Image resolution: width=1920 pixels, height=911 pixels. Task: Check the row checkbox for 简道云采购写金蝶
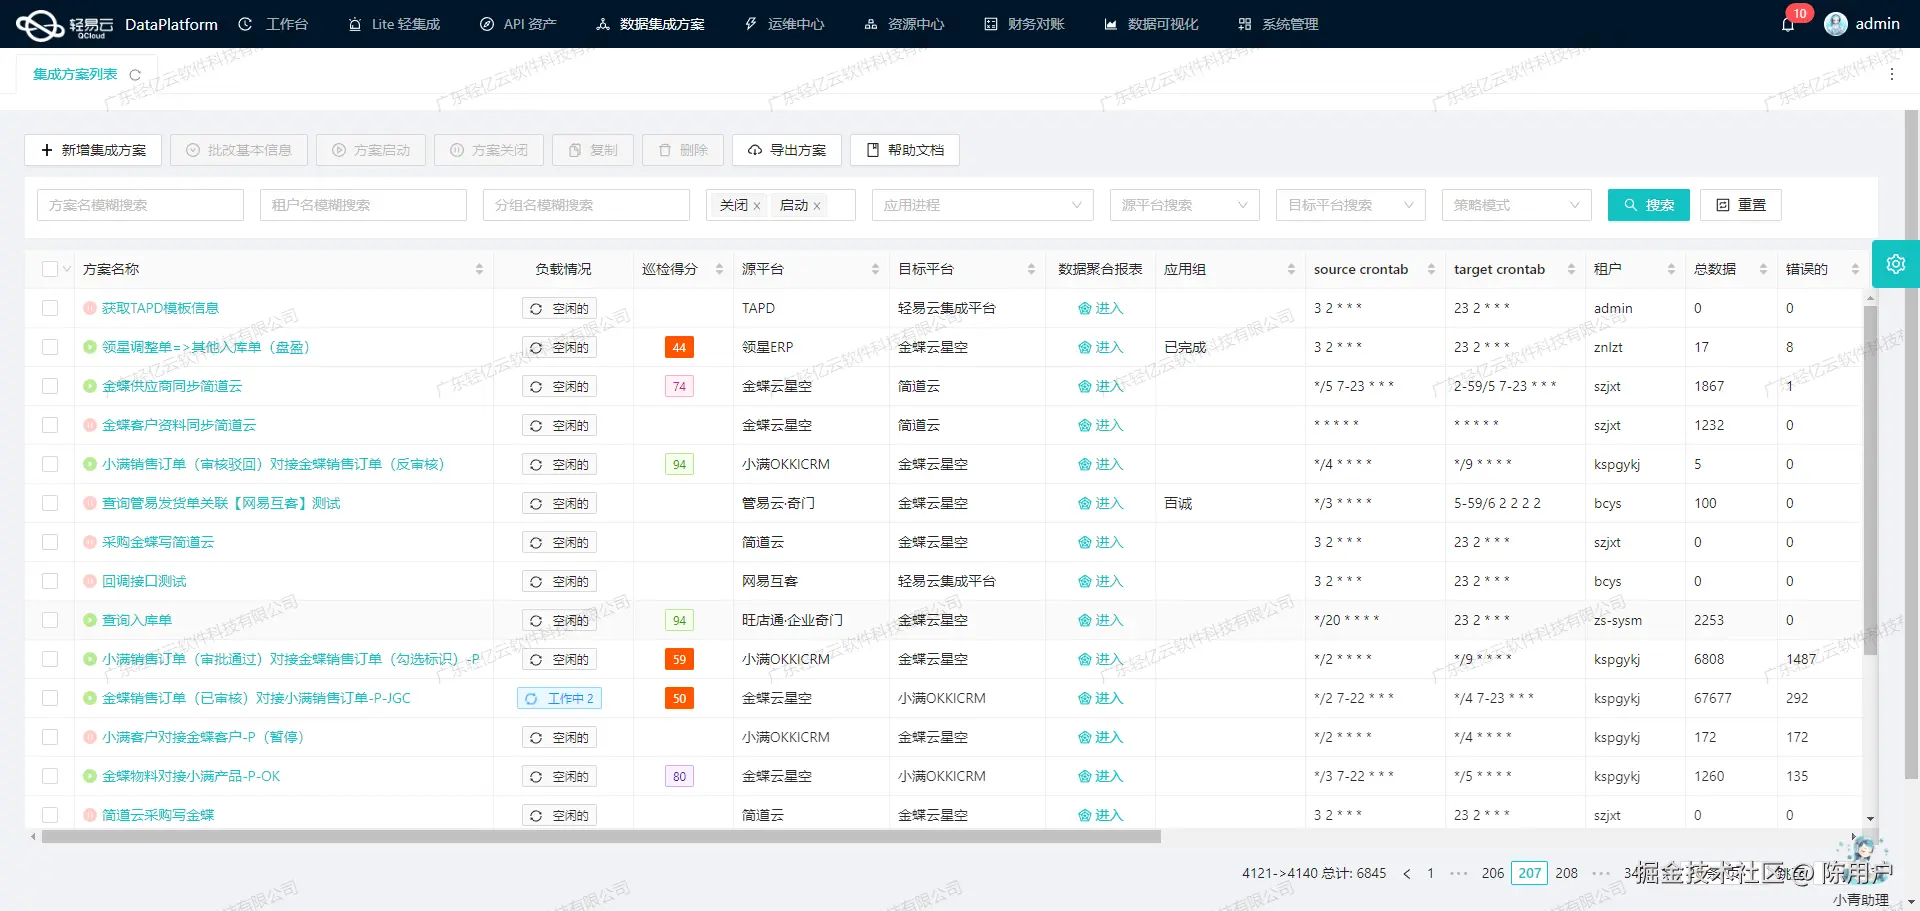tap(50, 814)
